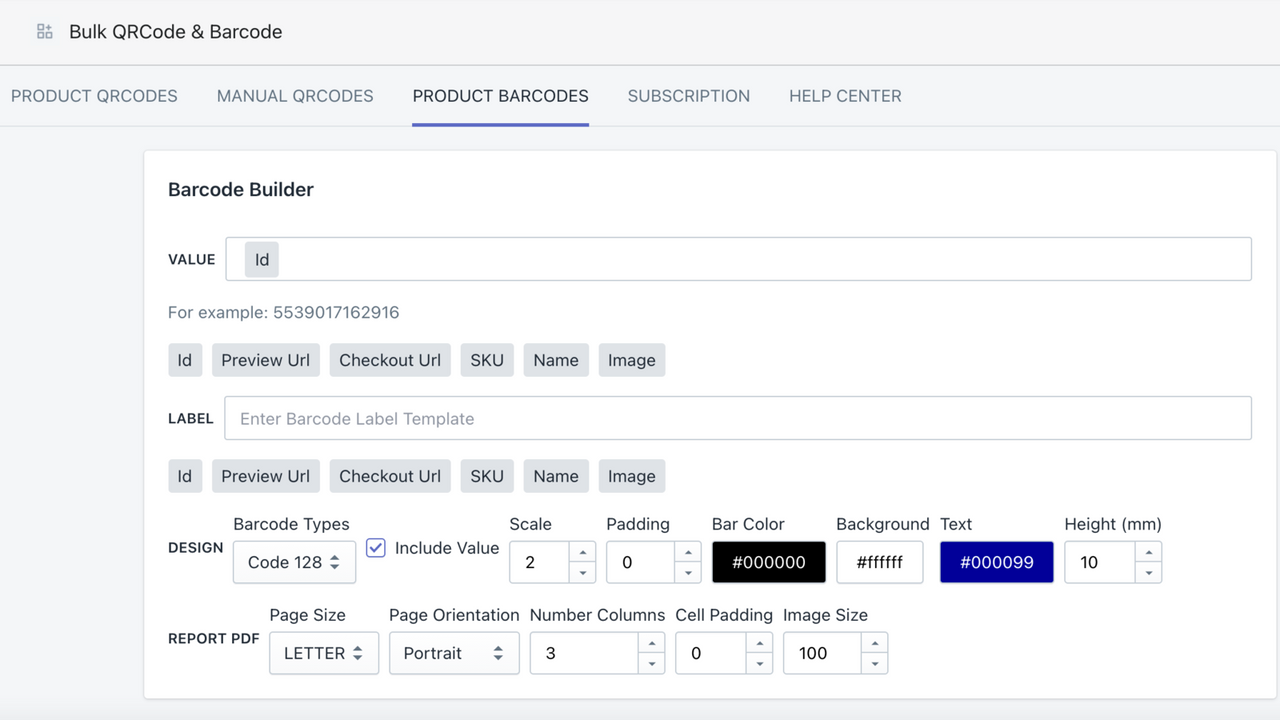The height and width of the screenshot is (720, 1280).
Task: Add the Image variable to the Label template
Action: [x=632, y=476]
